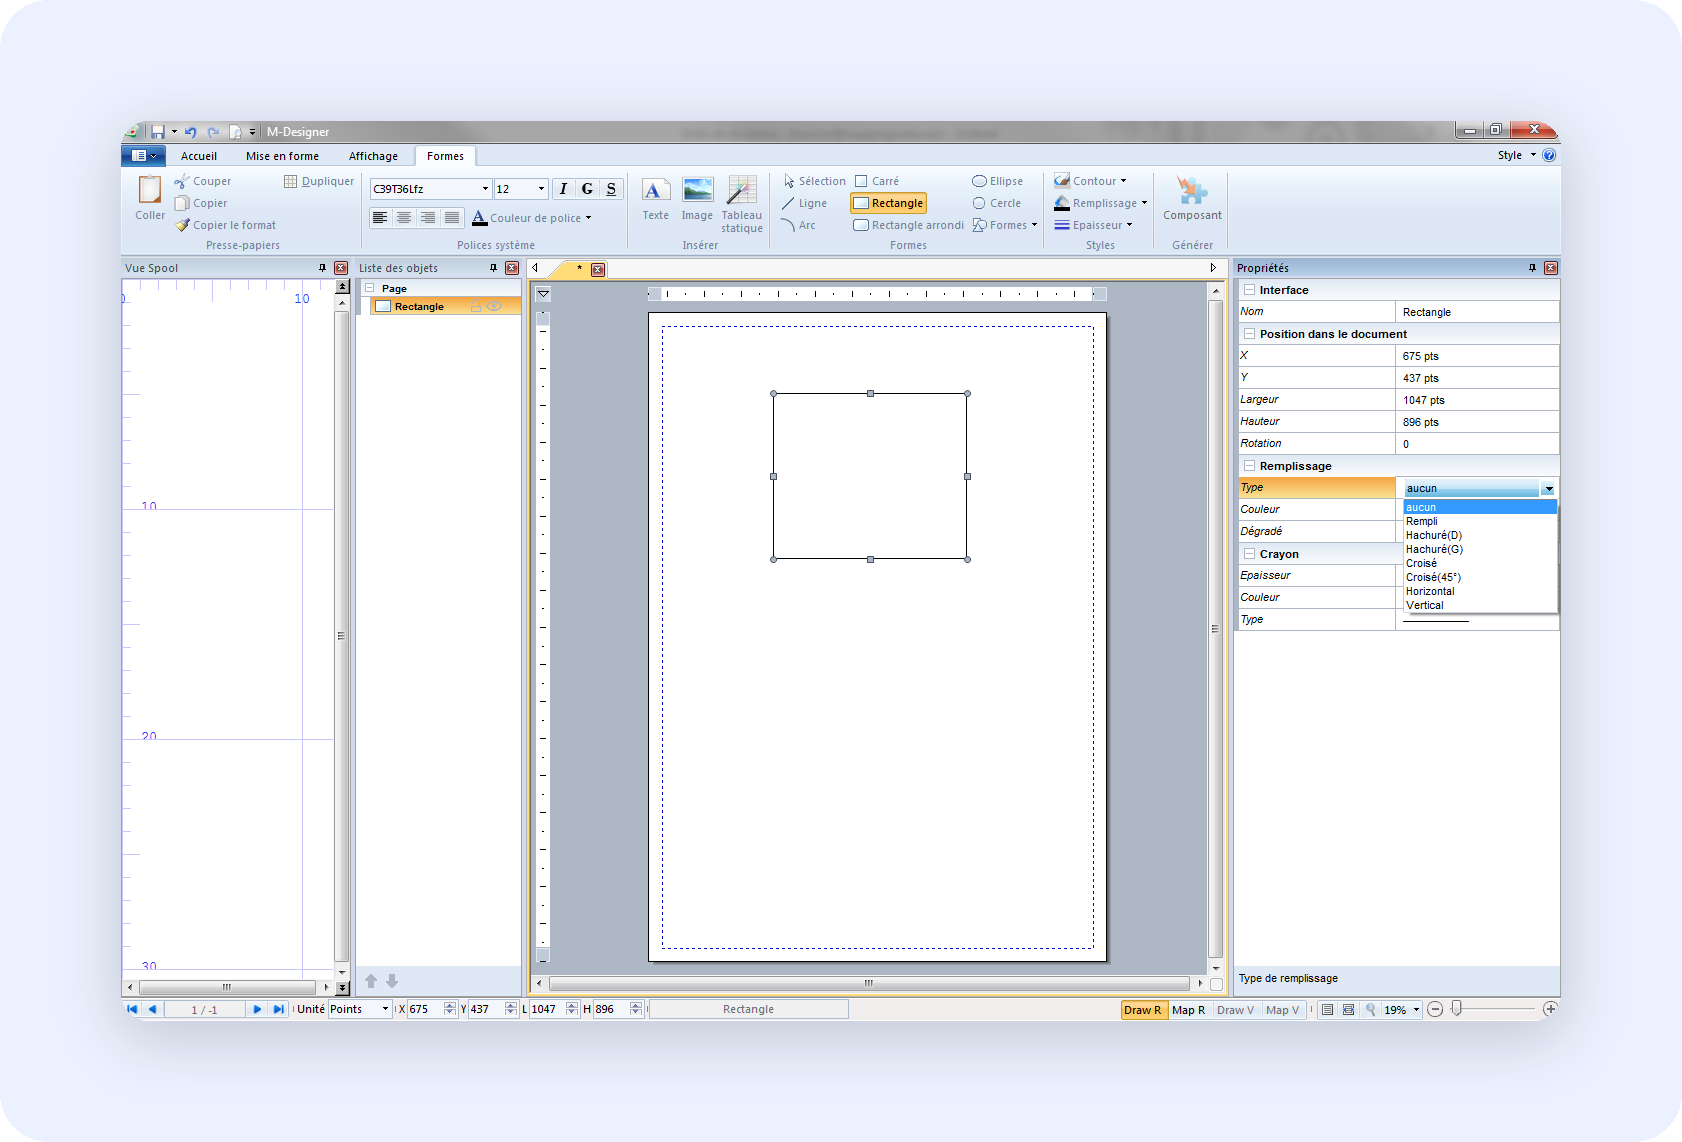Select the Ellipse shape tool

[998, 181]
